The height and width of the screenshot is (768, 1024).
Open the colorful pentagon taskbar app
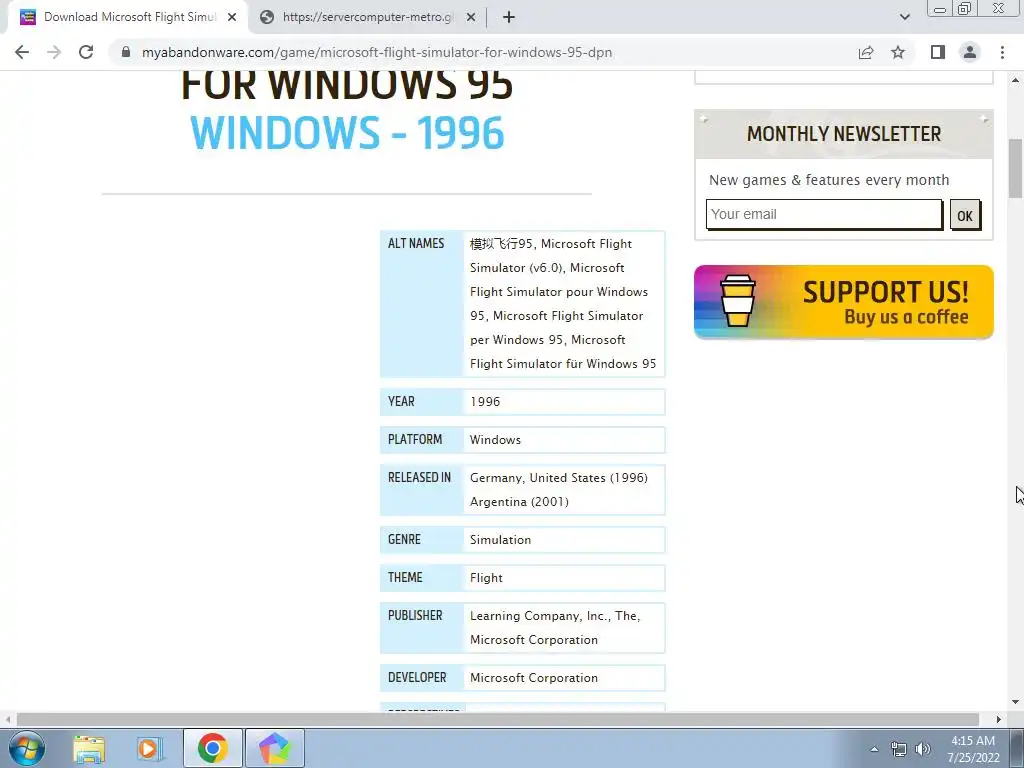tap(274, 748)
